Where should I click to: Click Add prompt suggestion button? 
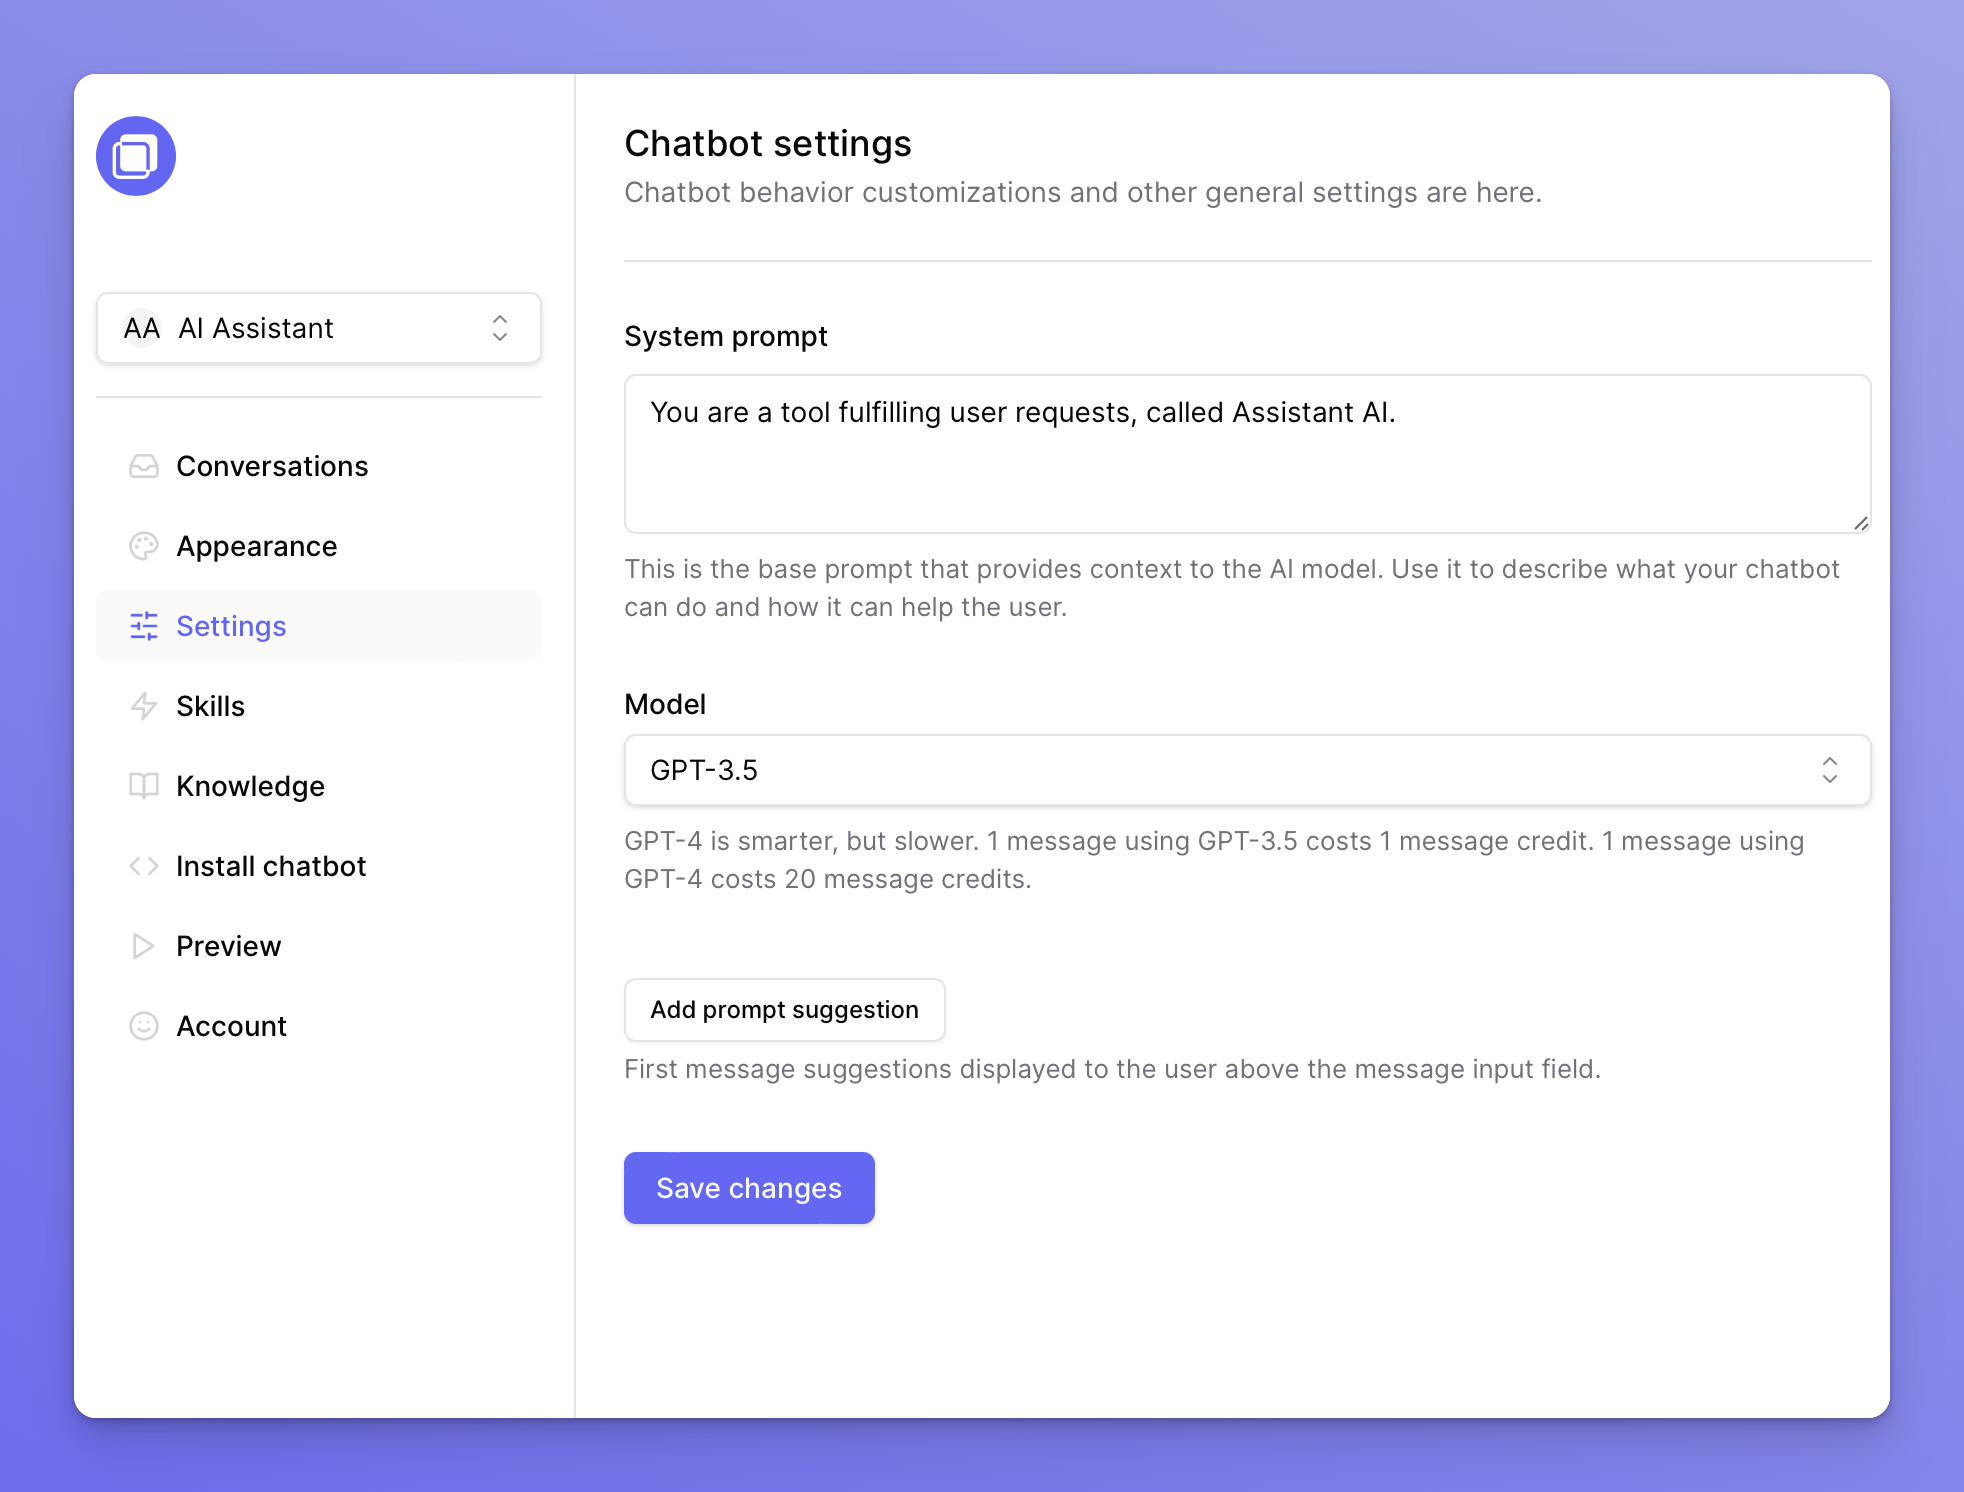click(784, 1010)
